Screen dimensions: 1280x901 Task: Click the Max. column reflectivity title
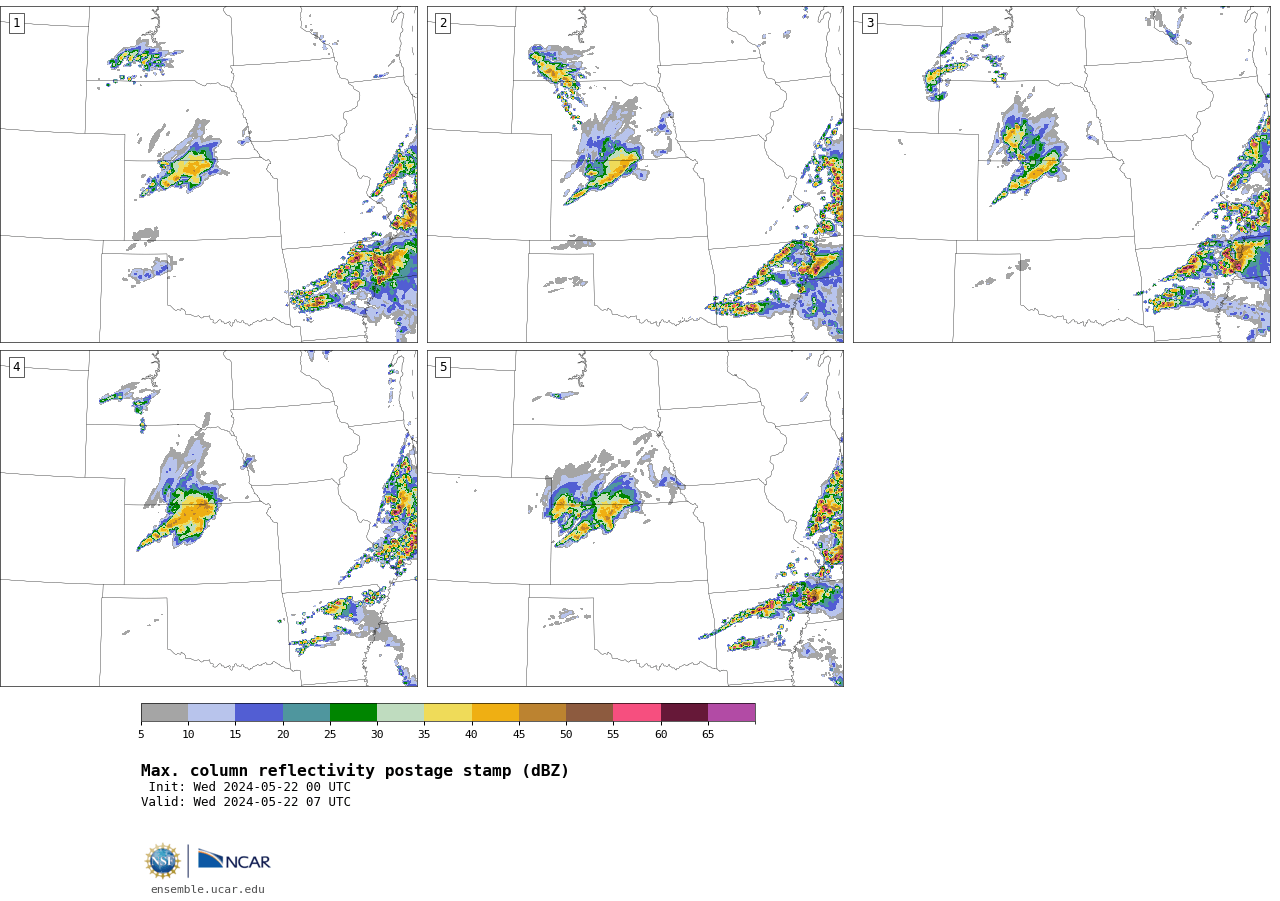point(355,771)
